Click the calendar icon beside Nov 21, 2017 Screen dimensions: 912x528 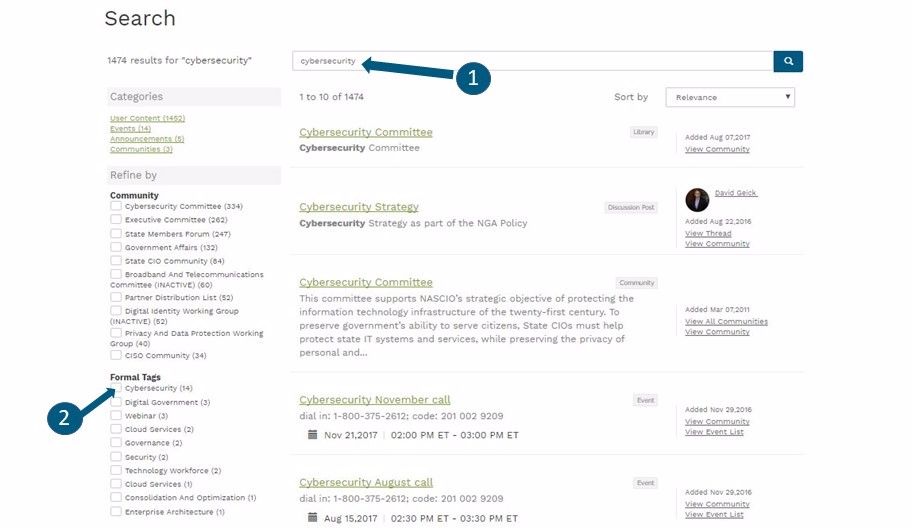[x=312, y=434]
